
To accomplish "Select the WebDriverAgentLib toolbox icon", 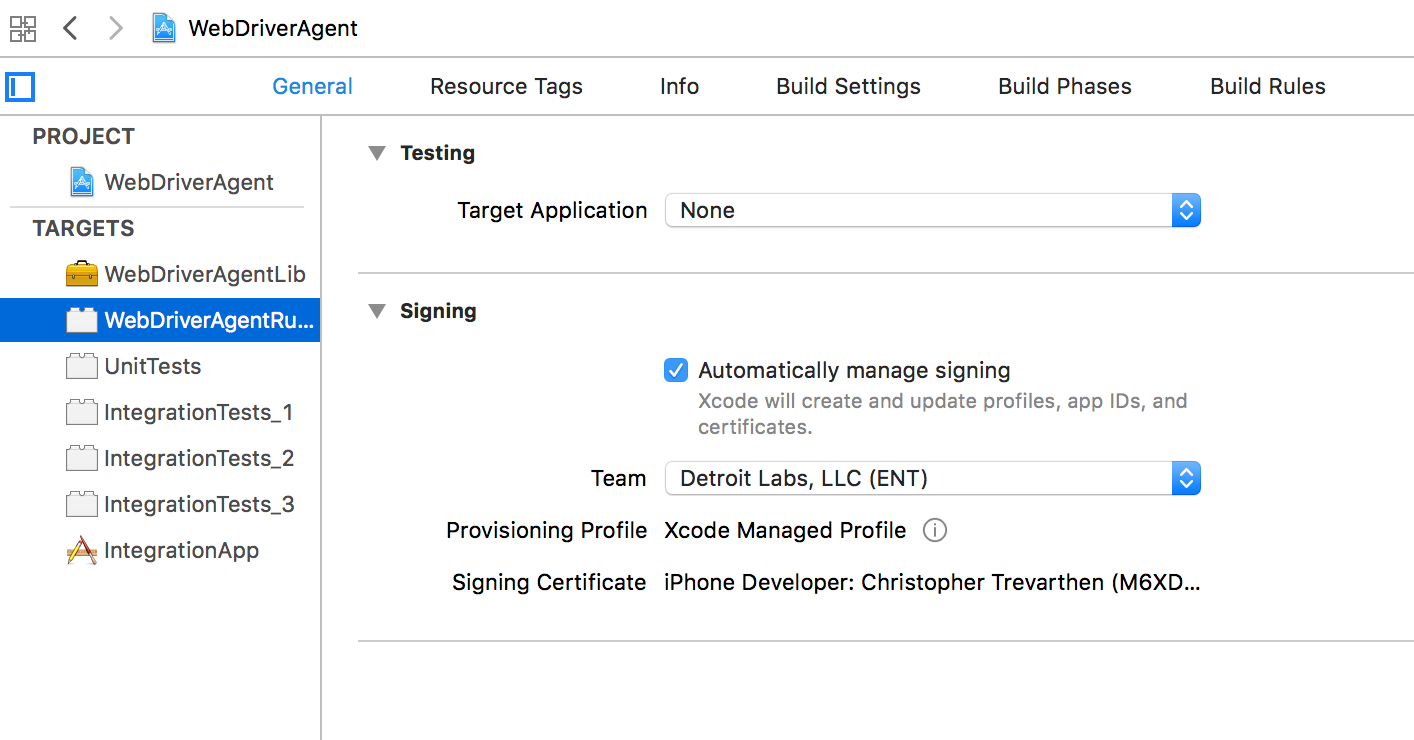I will (x=82, y=274).
